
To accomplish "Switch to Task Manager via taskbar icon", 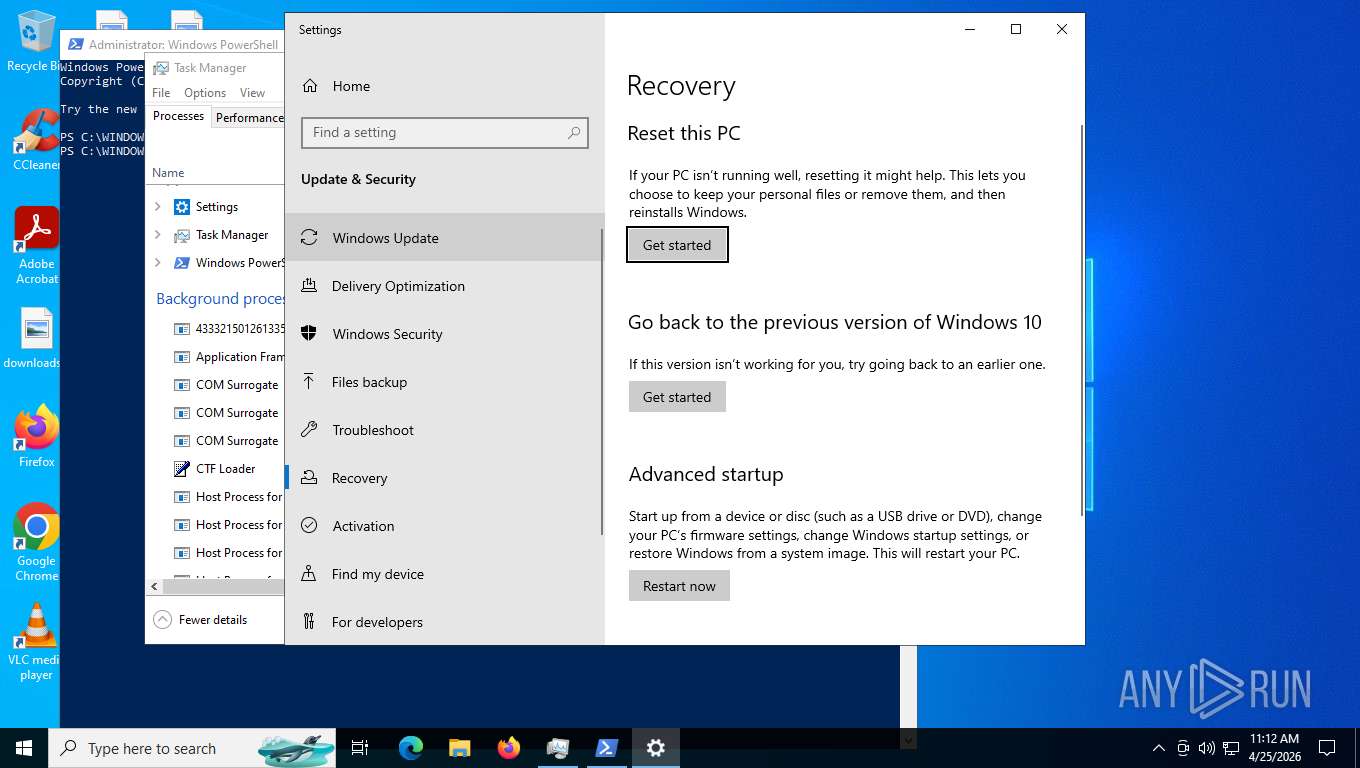I will tap(558, 748).
